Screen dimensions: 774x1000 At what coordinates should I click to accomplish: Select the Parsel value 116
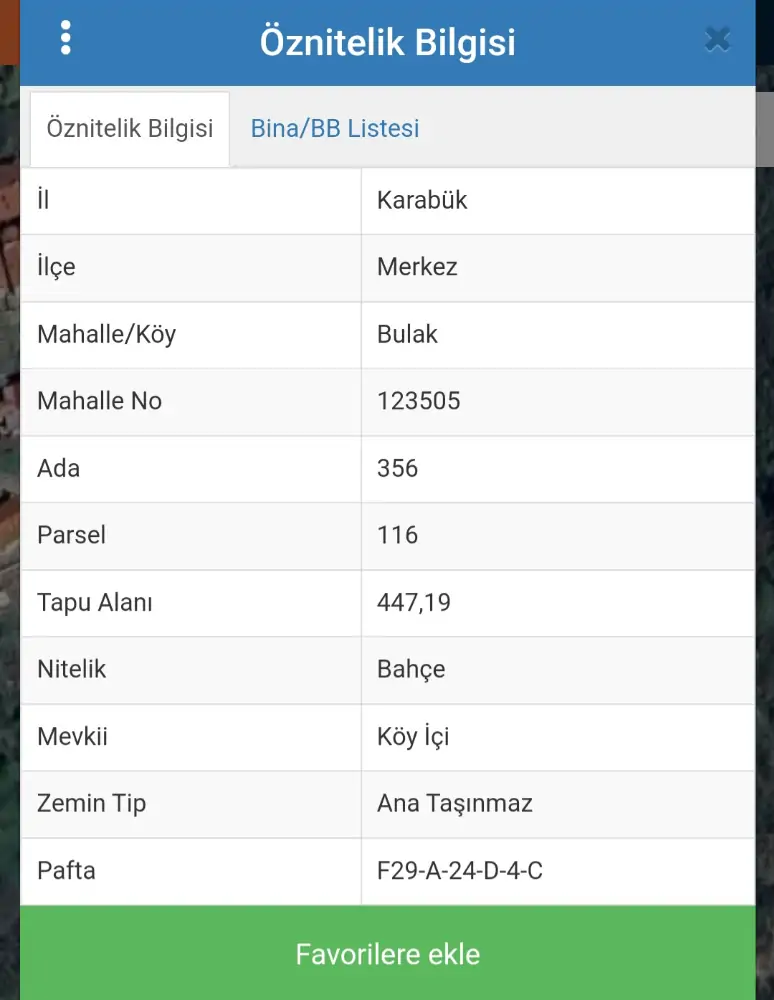click(x=397, y=535)
